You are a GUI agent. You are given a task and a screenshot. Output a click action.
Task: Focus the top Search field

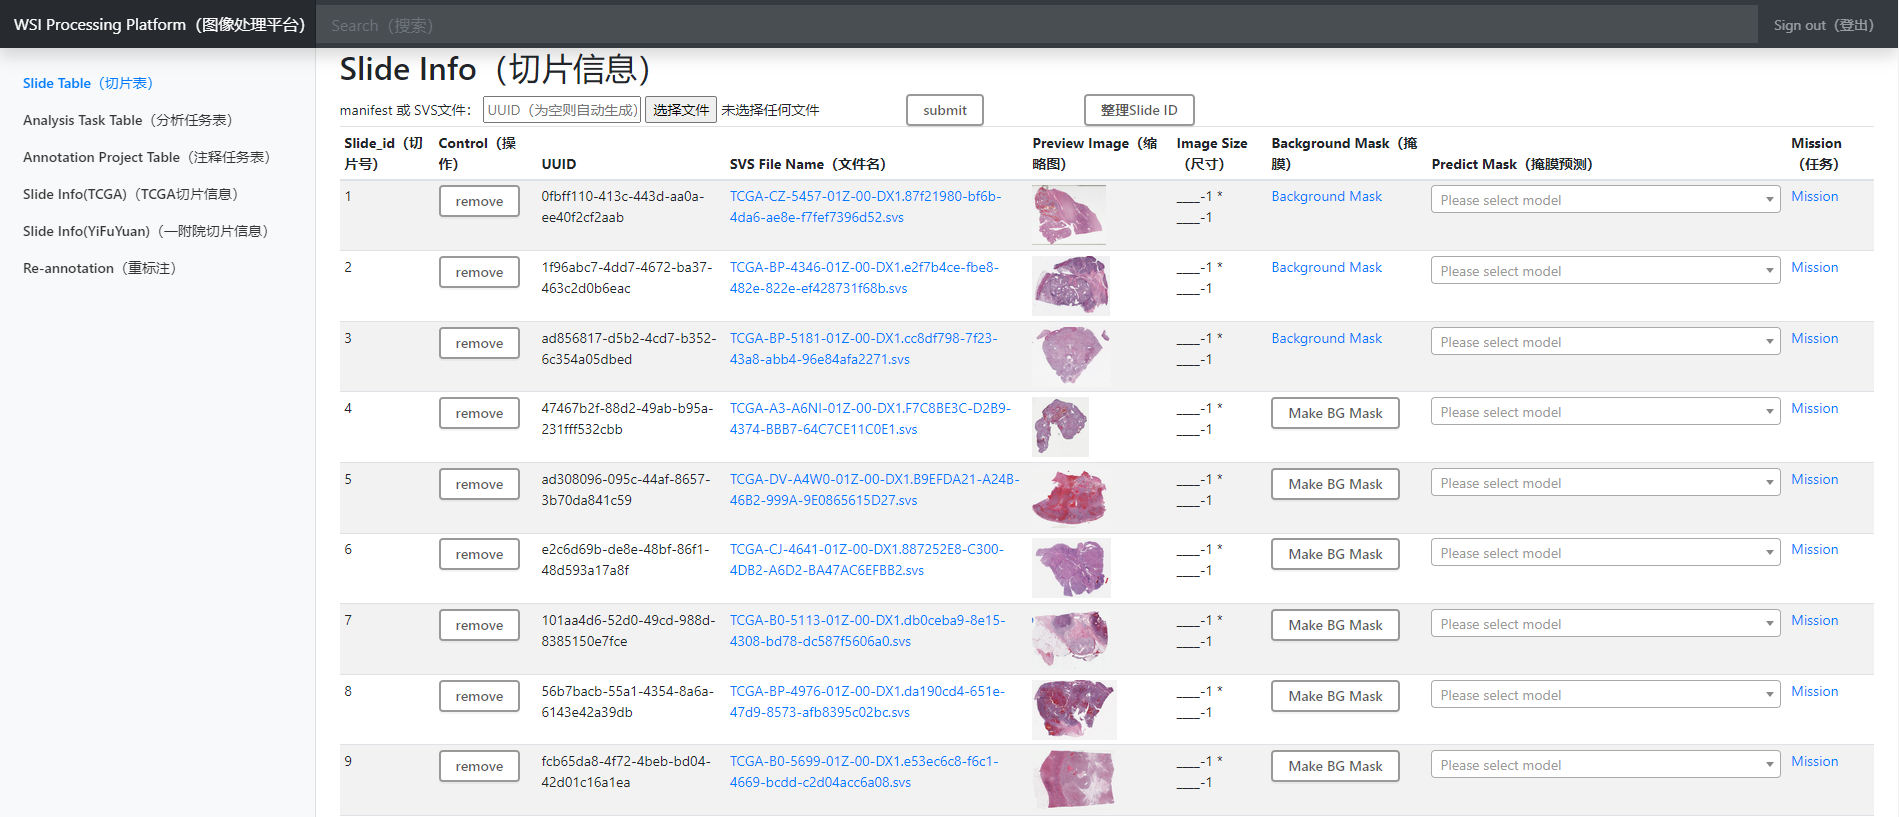click(1036, 25)
